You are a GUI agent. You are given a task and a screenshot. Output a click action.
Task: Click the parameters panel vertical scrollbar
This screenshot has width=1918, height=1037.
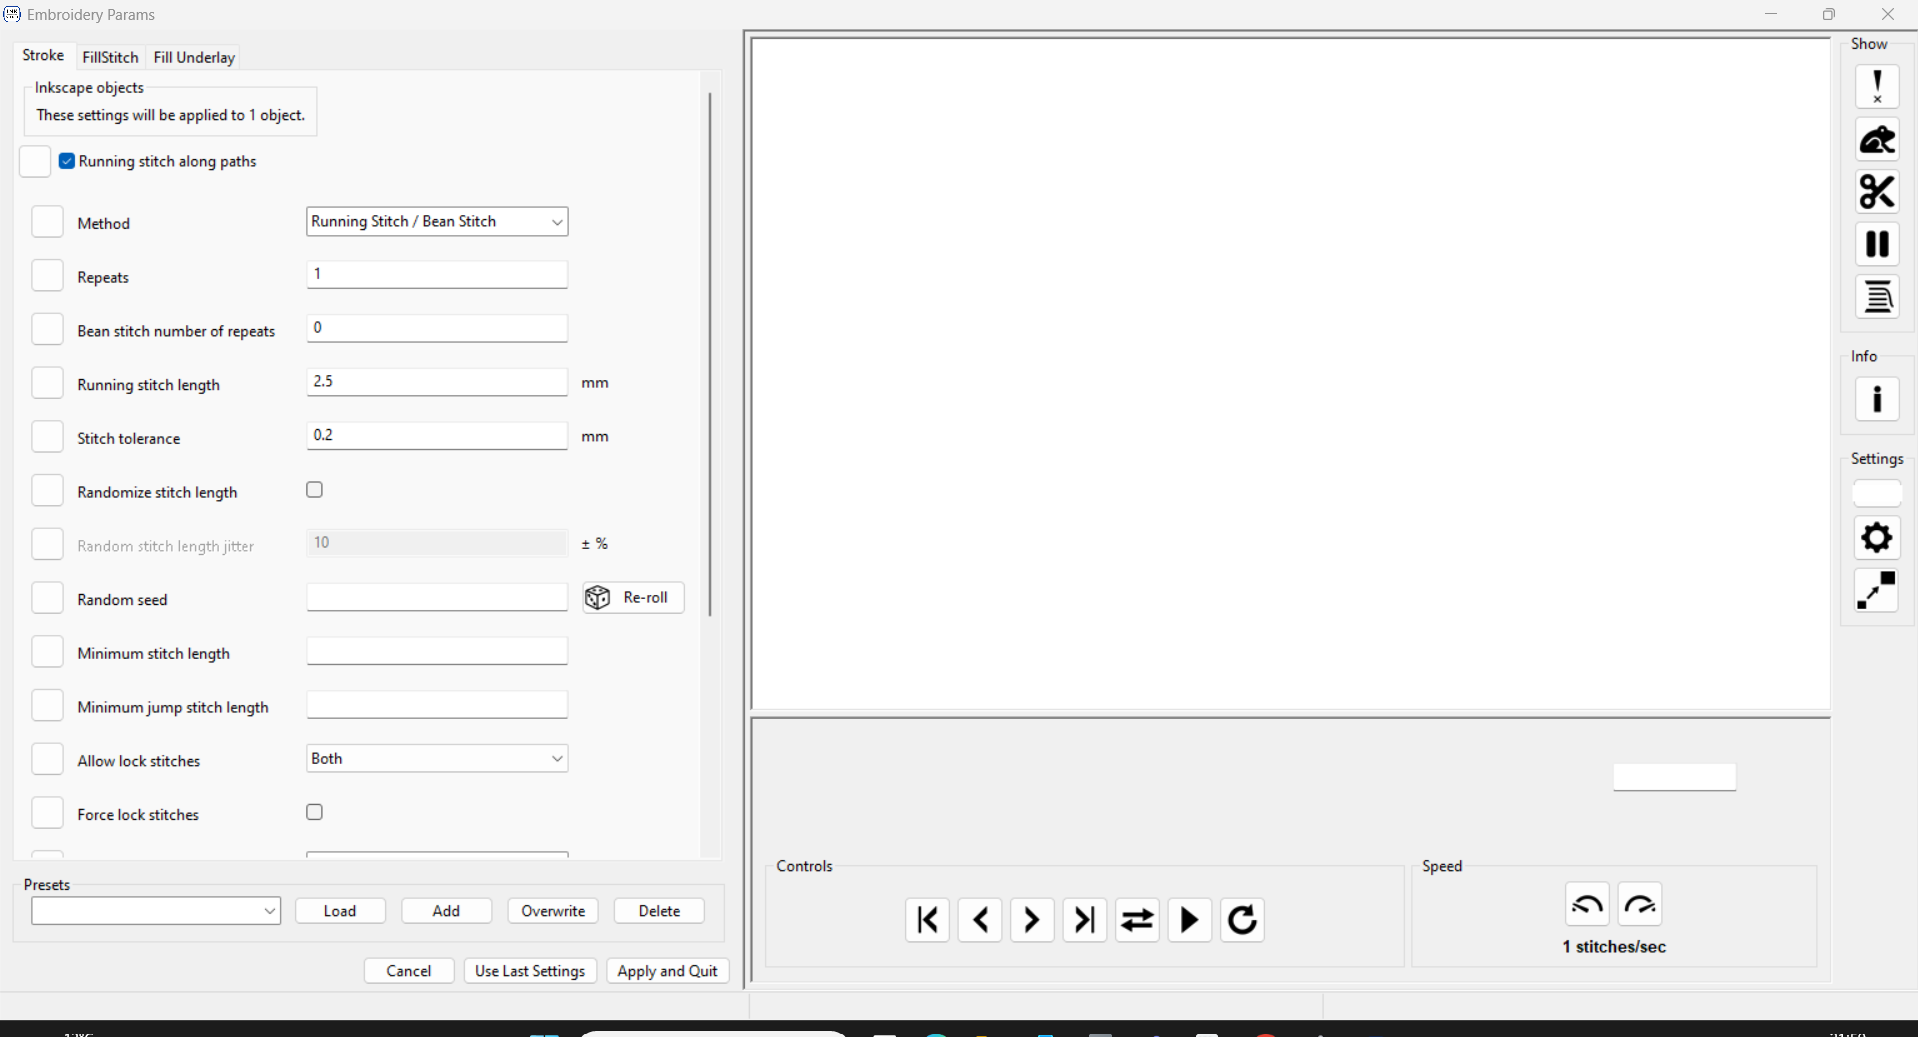coord(710,354)
